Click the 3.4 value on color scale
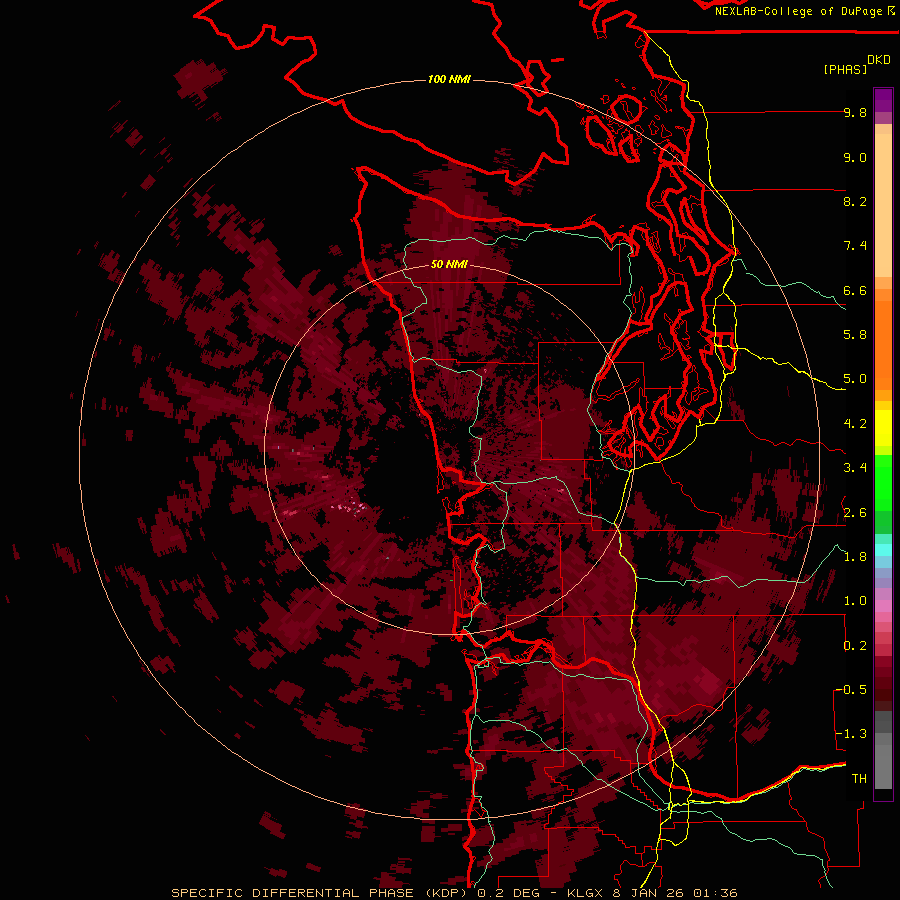The width and height of the screenshot is (900, 900). coord(855,468)
